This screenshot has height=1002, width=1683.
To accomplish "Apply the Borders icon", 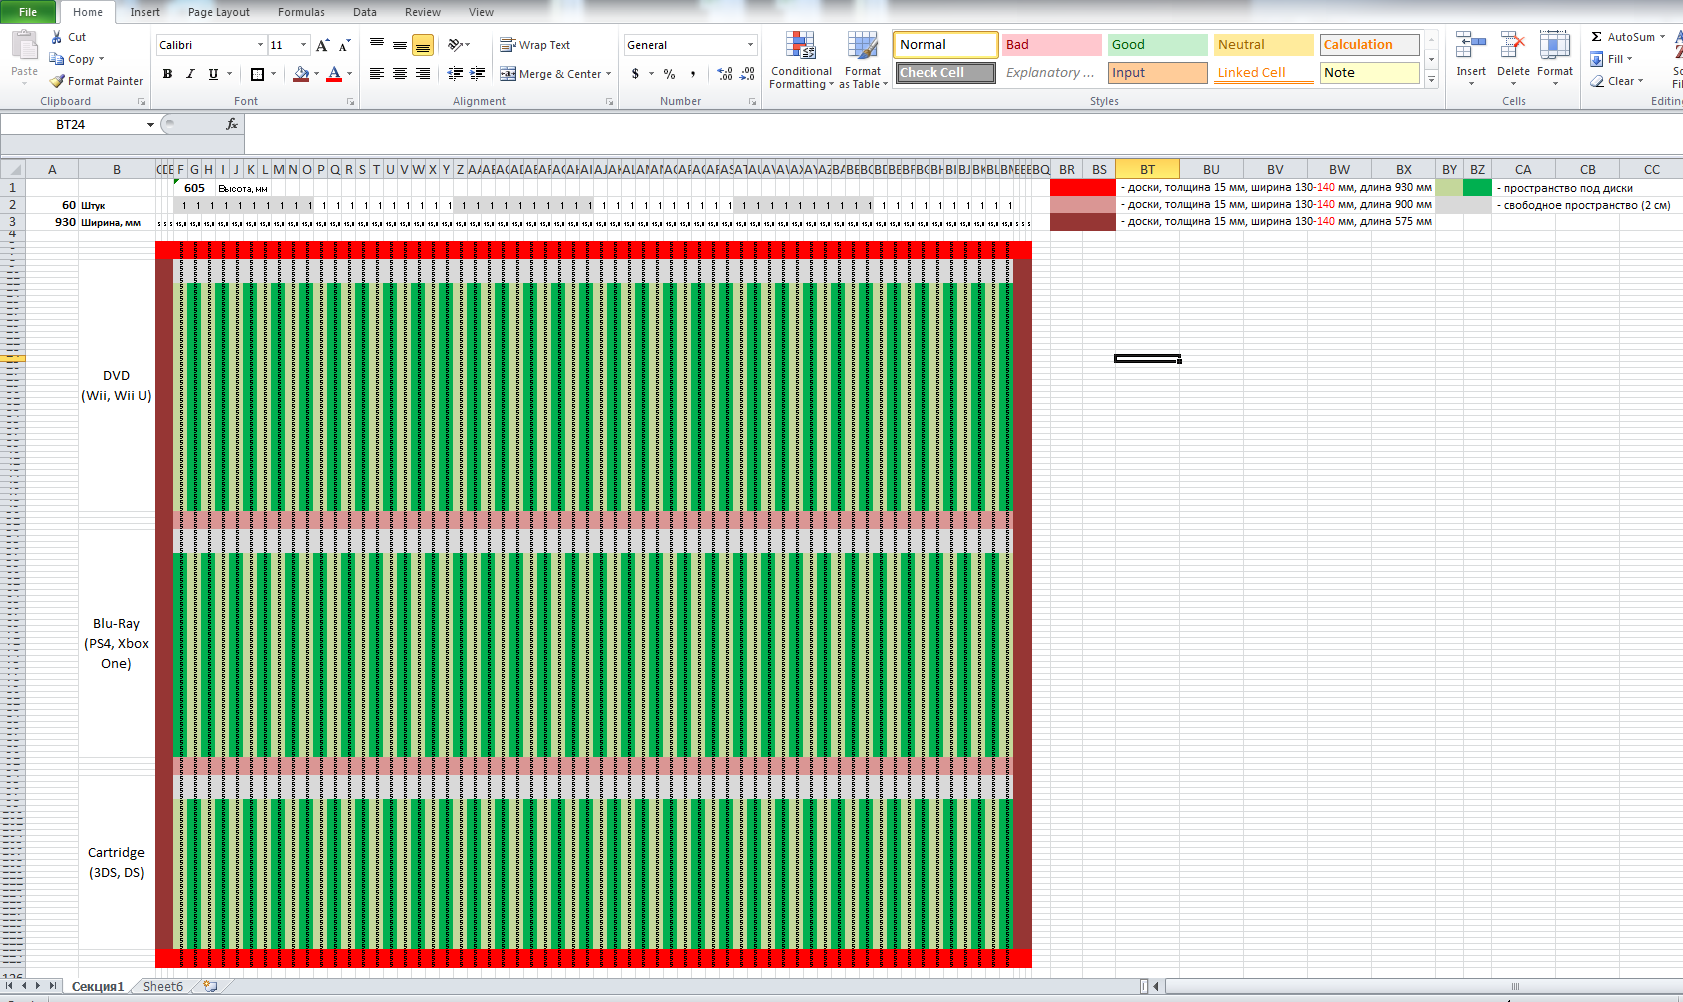I will tap(257, 74).
